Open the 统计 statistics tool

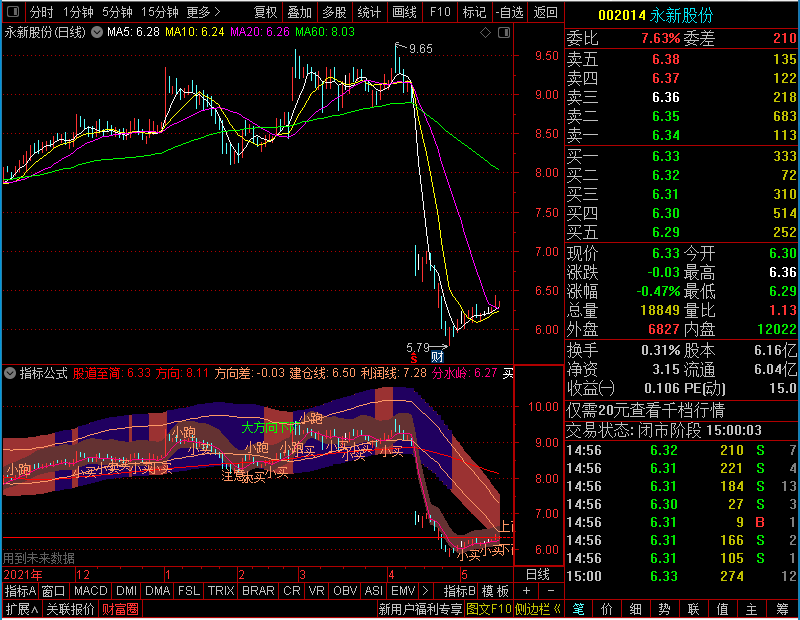(x=369, y=12)
